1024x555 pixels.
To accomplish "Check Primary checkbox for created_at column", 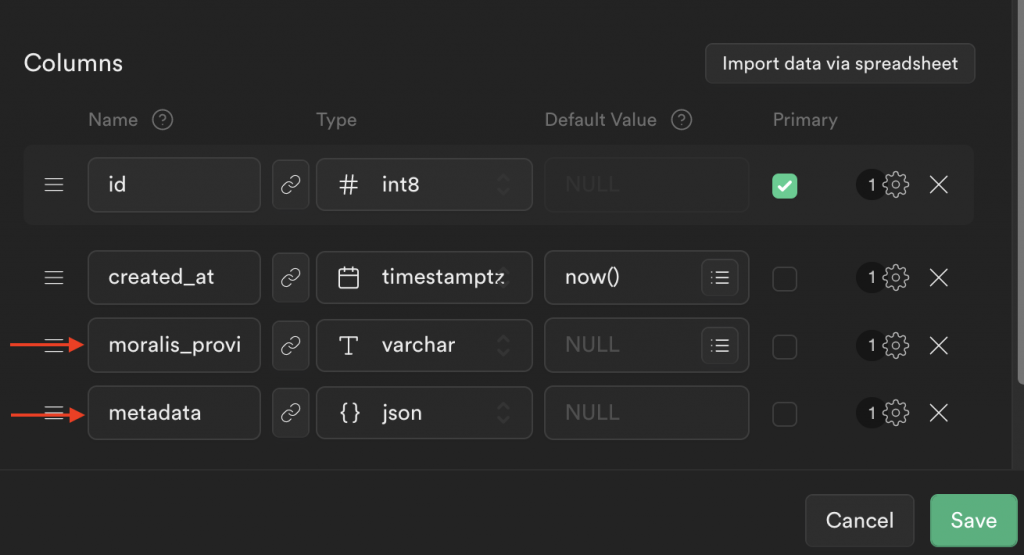I will (x=784, y=279).
